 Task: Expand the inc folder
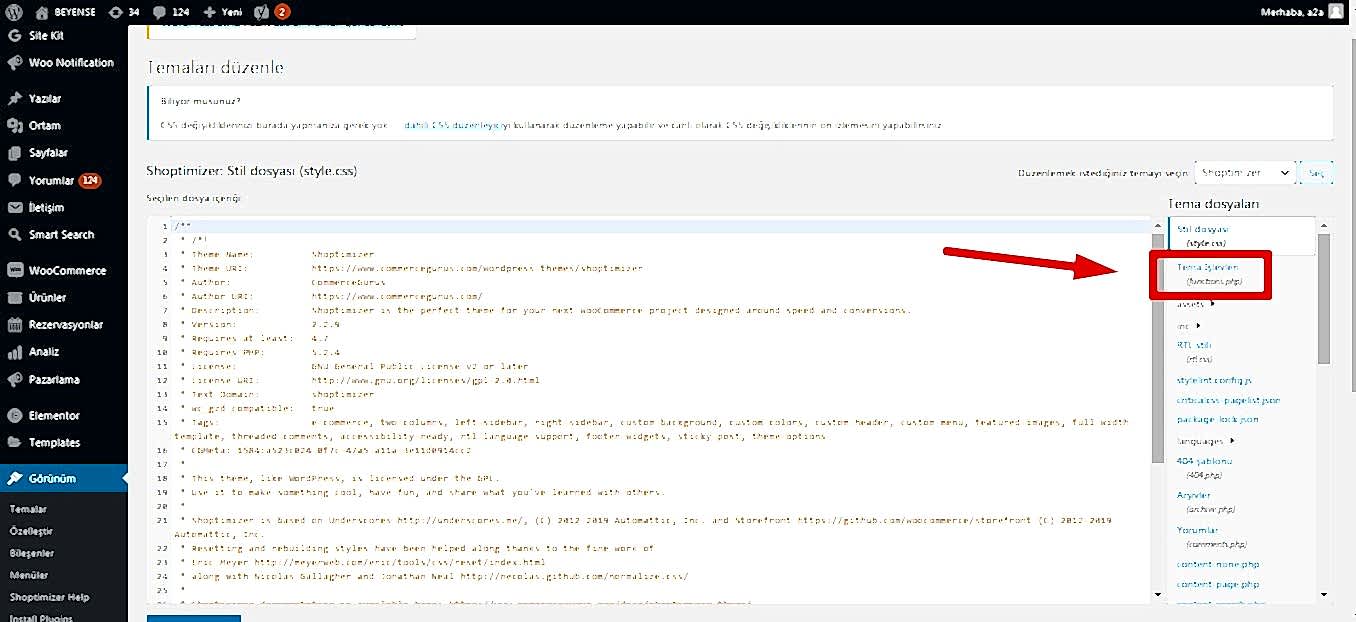coord(1189,325)
